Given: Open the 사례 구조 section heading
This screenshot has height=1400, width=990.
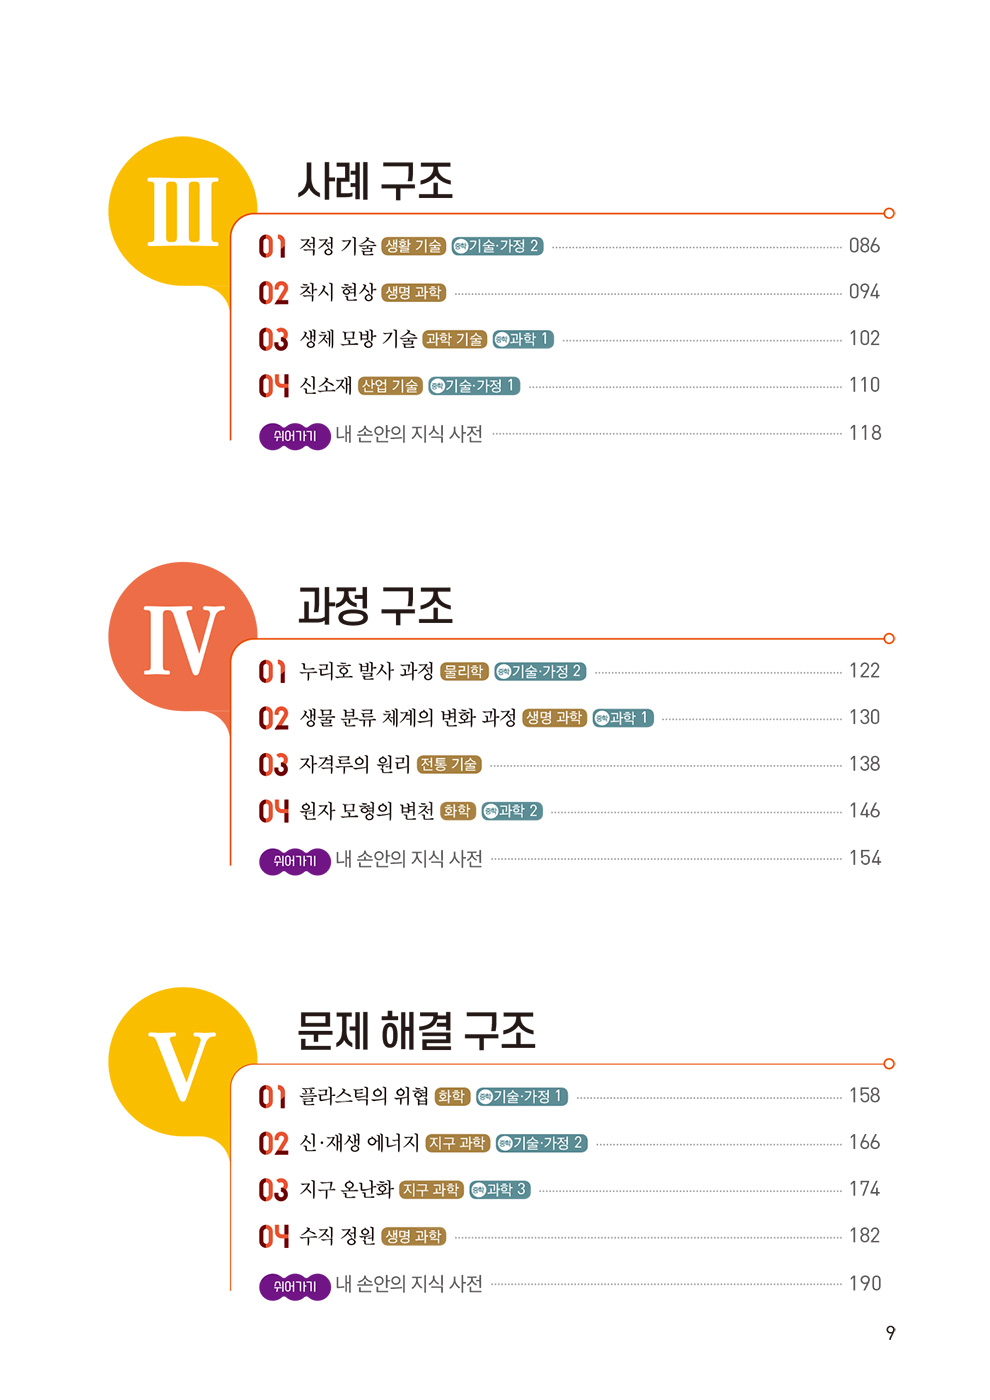Looking at the screenshot, I should [x=375, y=181].
